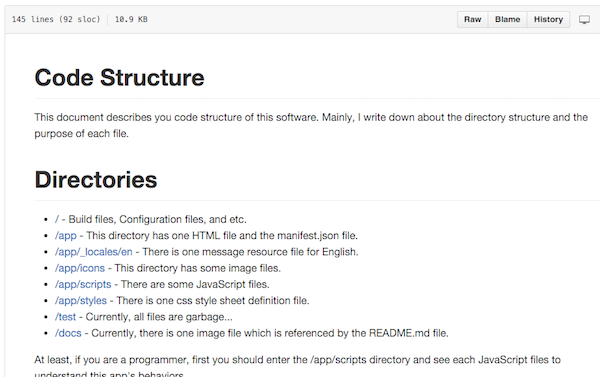Open file in desktop app icon
600x377 pixels.
pyautogui.click(x=584, y=20)
